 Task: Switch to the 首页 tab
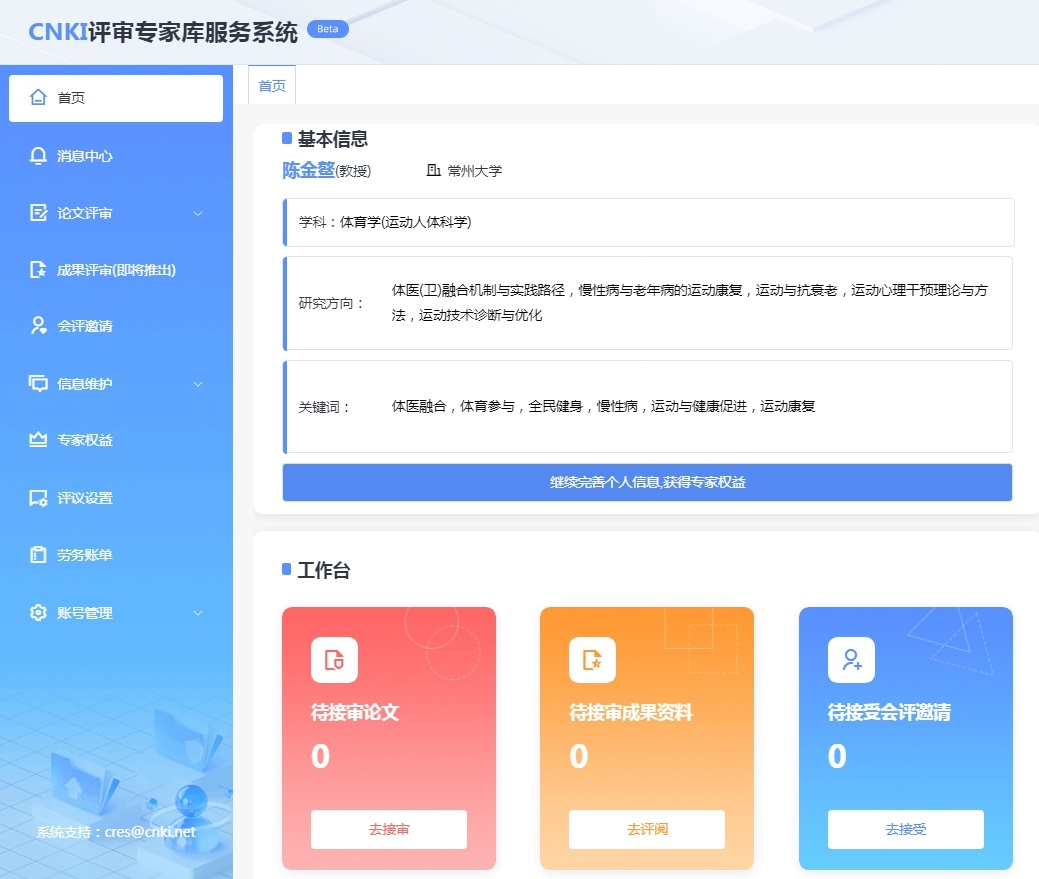pyautogui.click(x=272, y=86)
